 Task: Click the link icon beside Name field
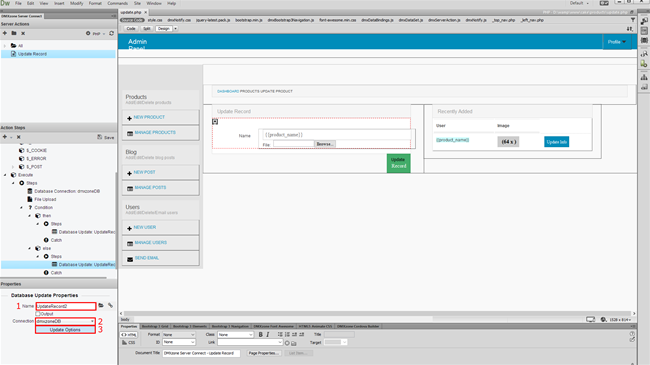pyautogui.click(x=110, y=306)
